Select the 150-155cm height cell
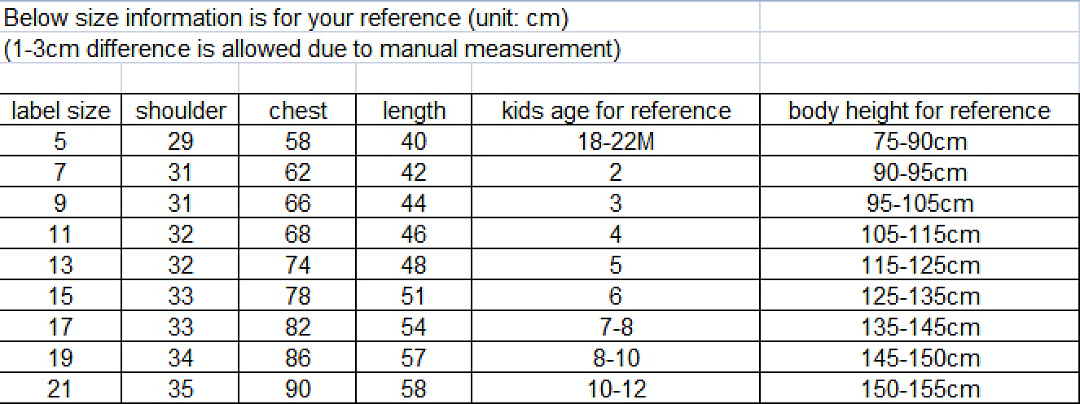 [x=920, y=389]
